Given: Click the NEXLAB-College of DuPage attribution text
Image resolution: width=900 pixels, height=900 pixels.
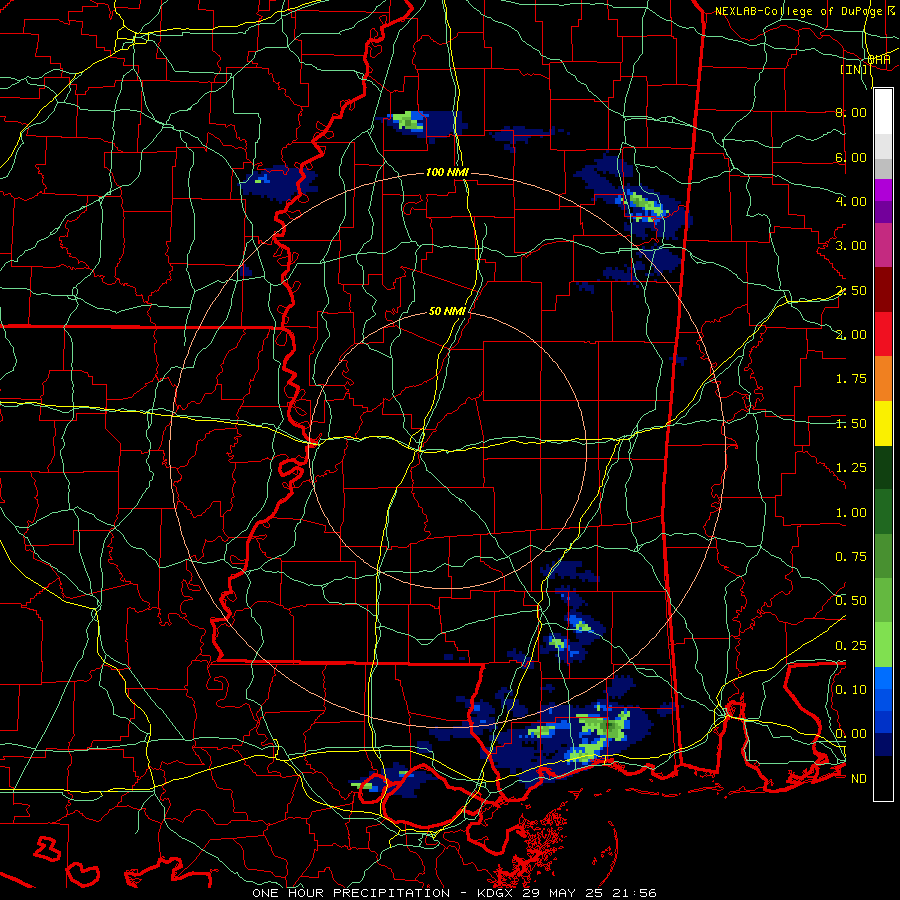Looking at the screenshot, I should (x=799, y=11).
